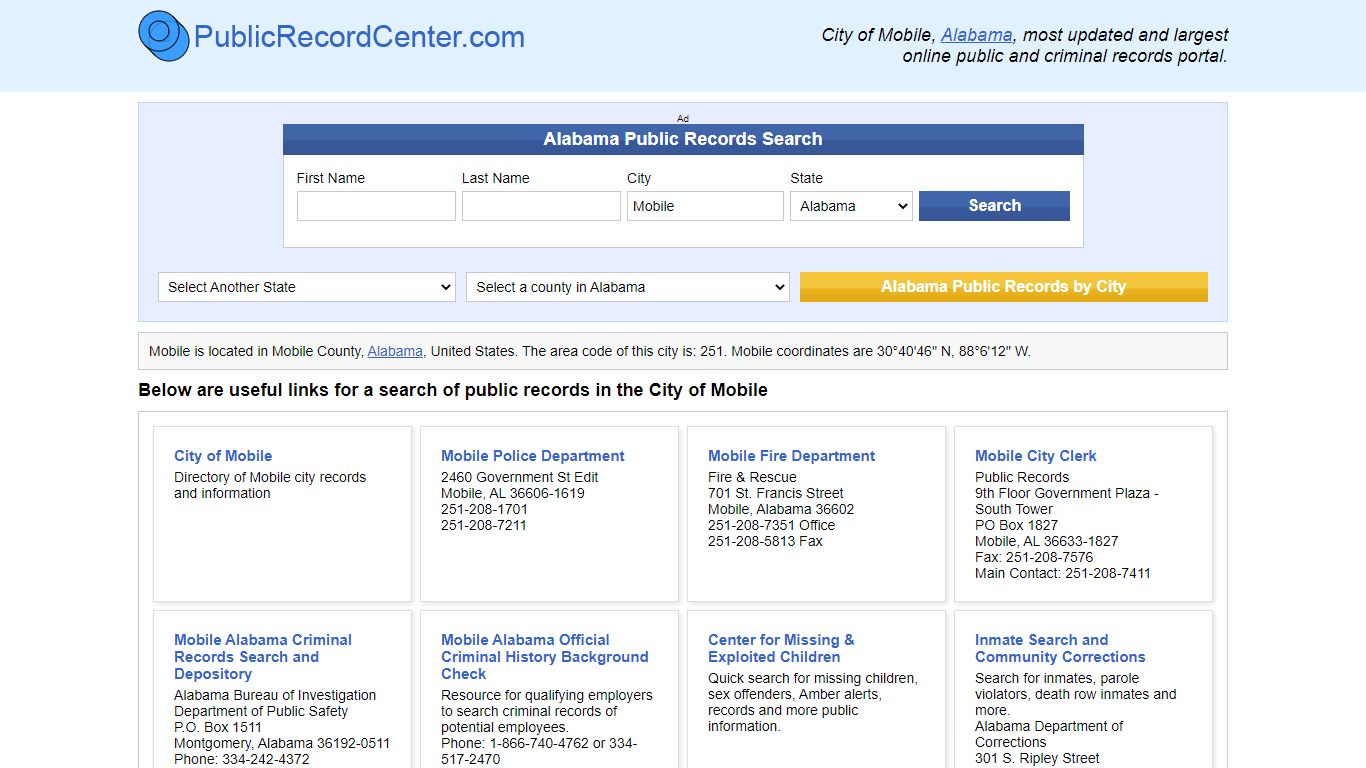Focus the Last Name input field
Viewport: 1366px width, 768px height.
pyautogui.click(x=541, y=206)
